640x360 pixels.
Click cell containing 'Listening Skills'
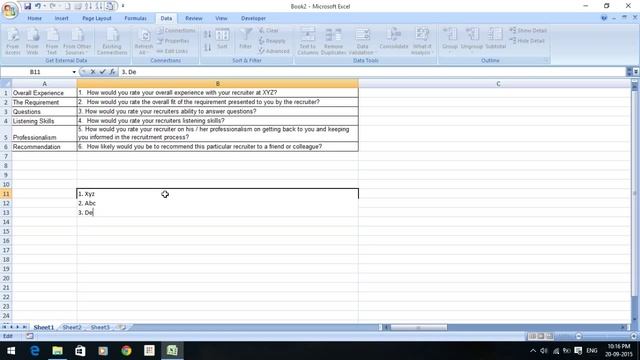point(44,121)
